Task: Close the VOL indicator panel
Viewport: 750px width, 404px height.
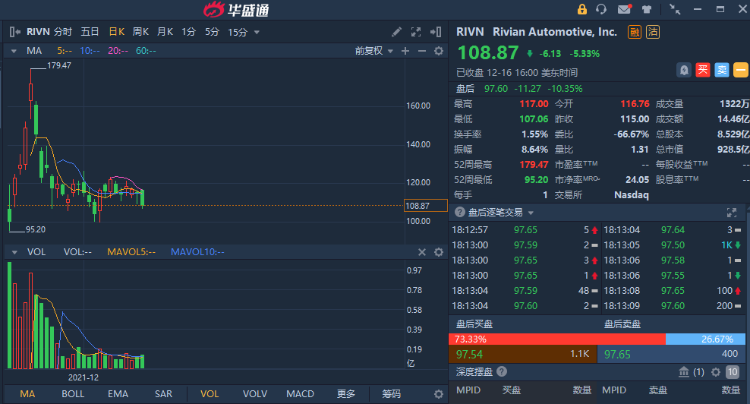Action: click(x=422, y=252)
